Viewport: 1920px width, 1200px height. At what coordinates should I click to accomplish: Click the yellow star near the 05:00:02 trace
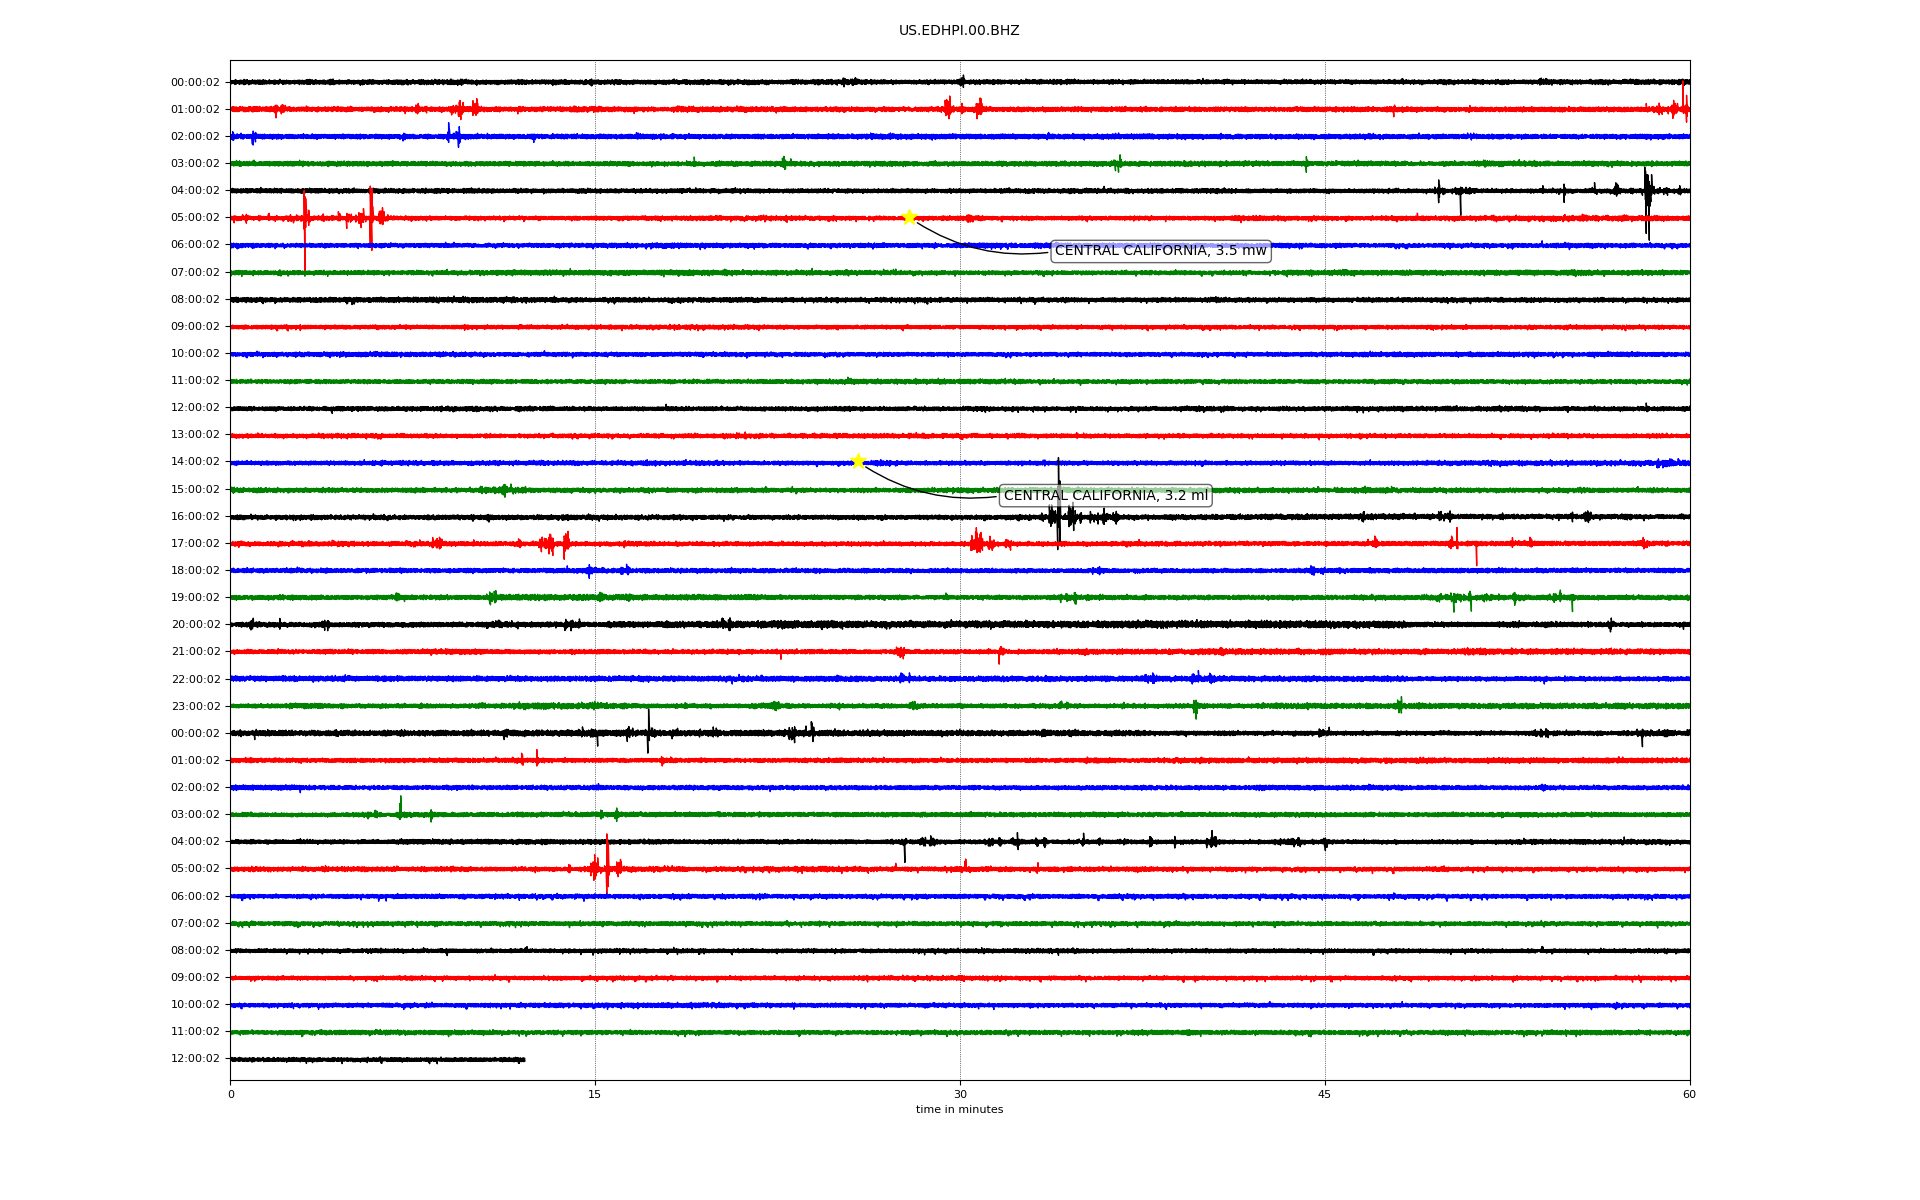point(908,217)
